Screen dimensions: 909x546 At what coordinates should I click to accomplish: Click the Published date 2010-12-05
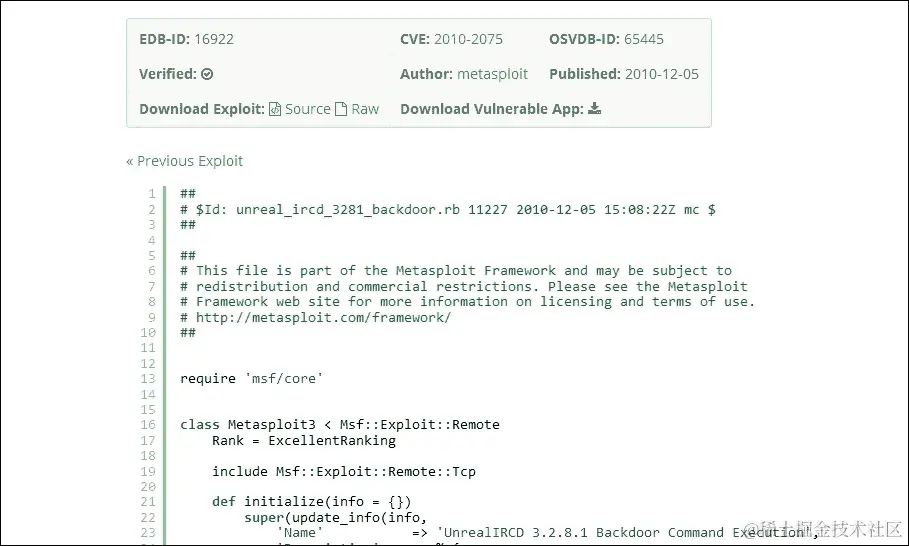point(661,74)
